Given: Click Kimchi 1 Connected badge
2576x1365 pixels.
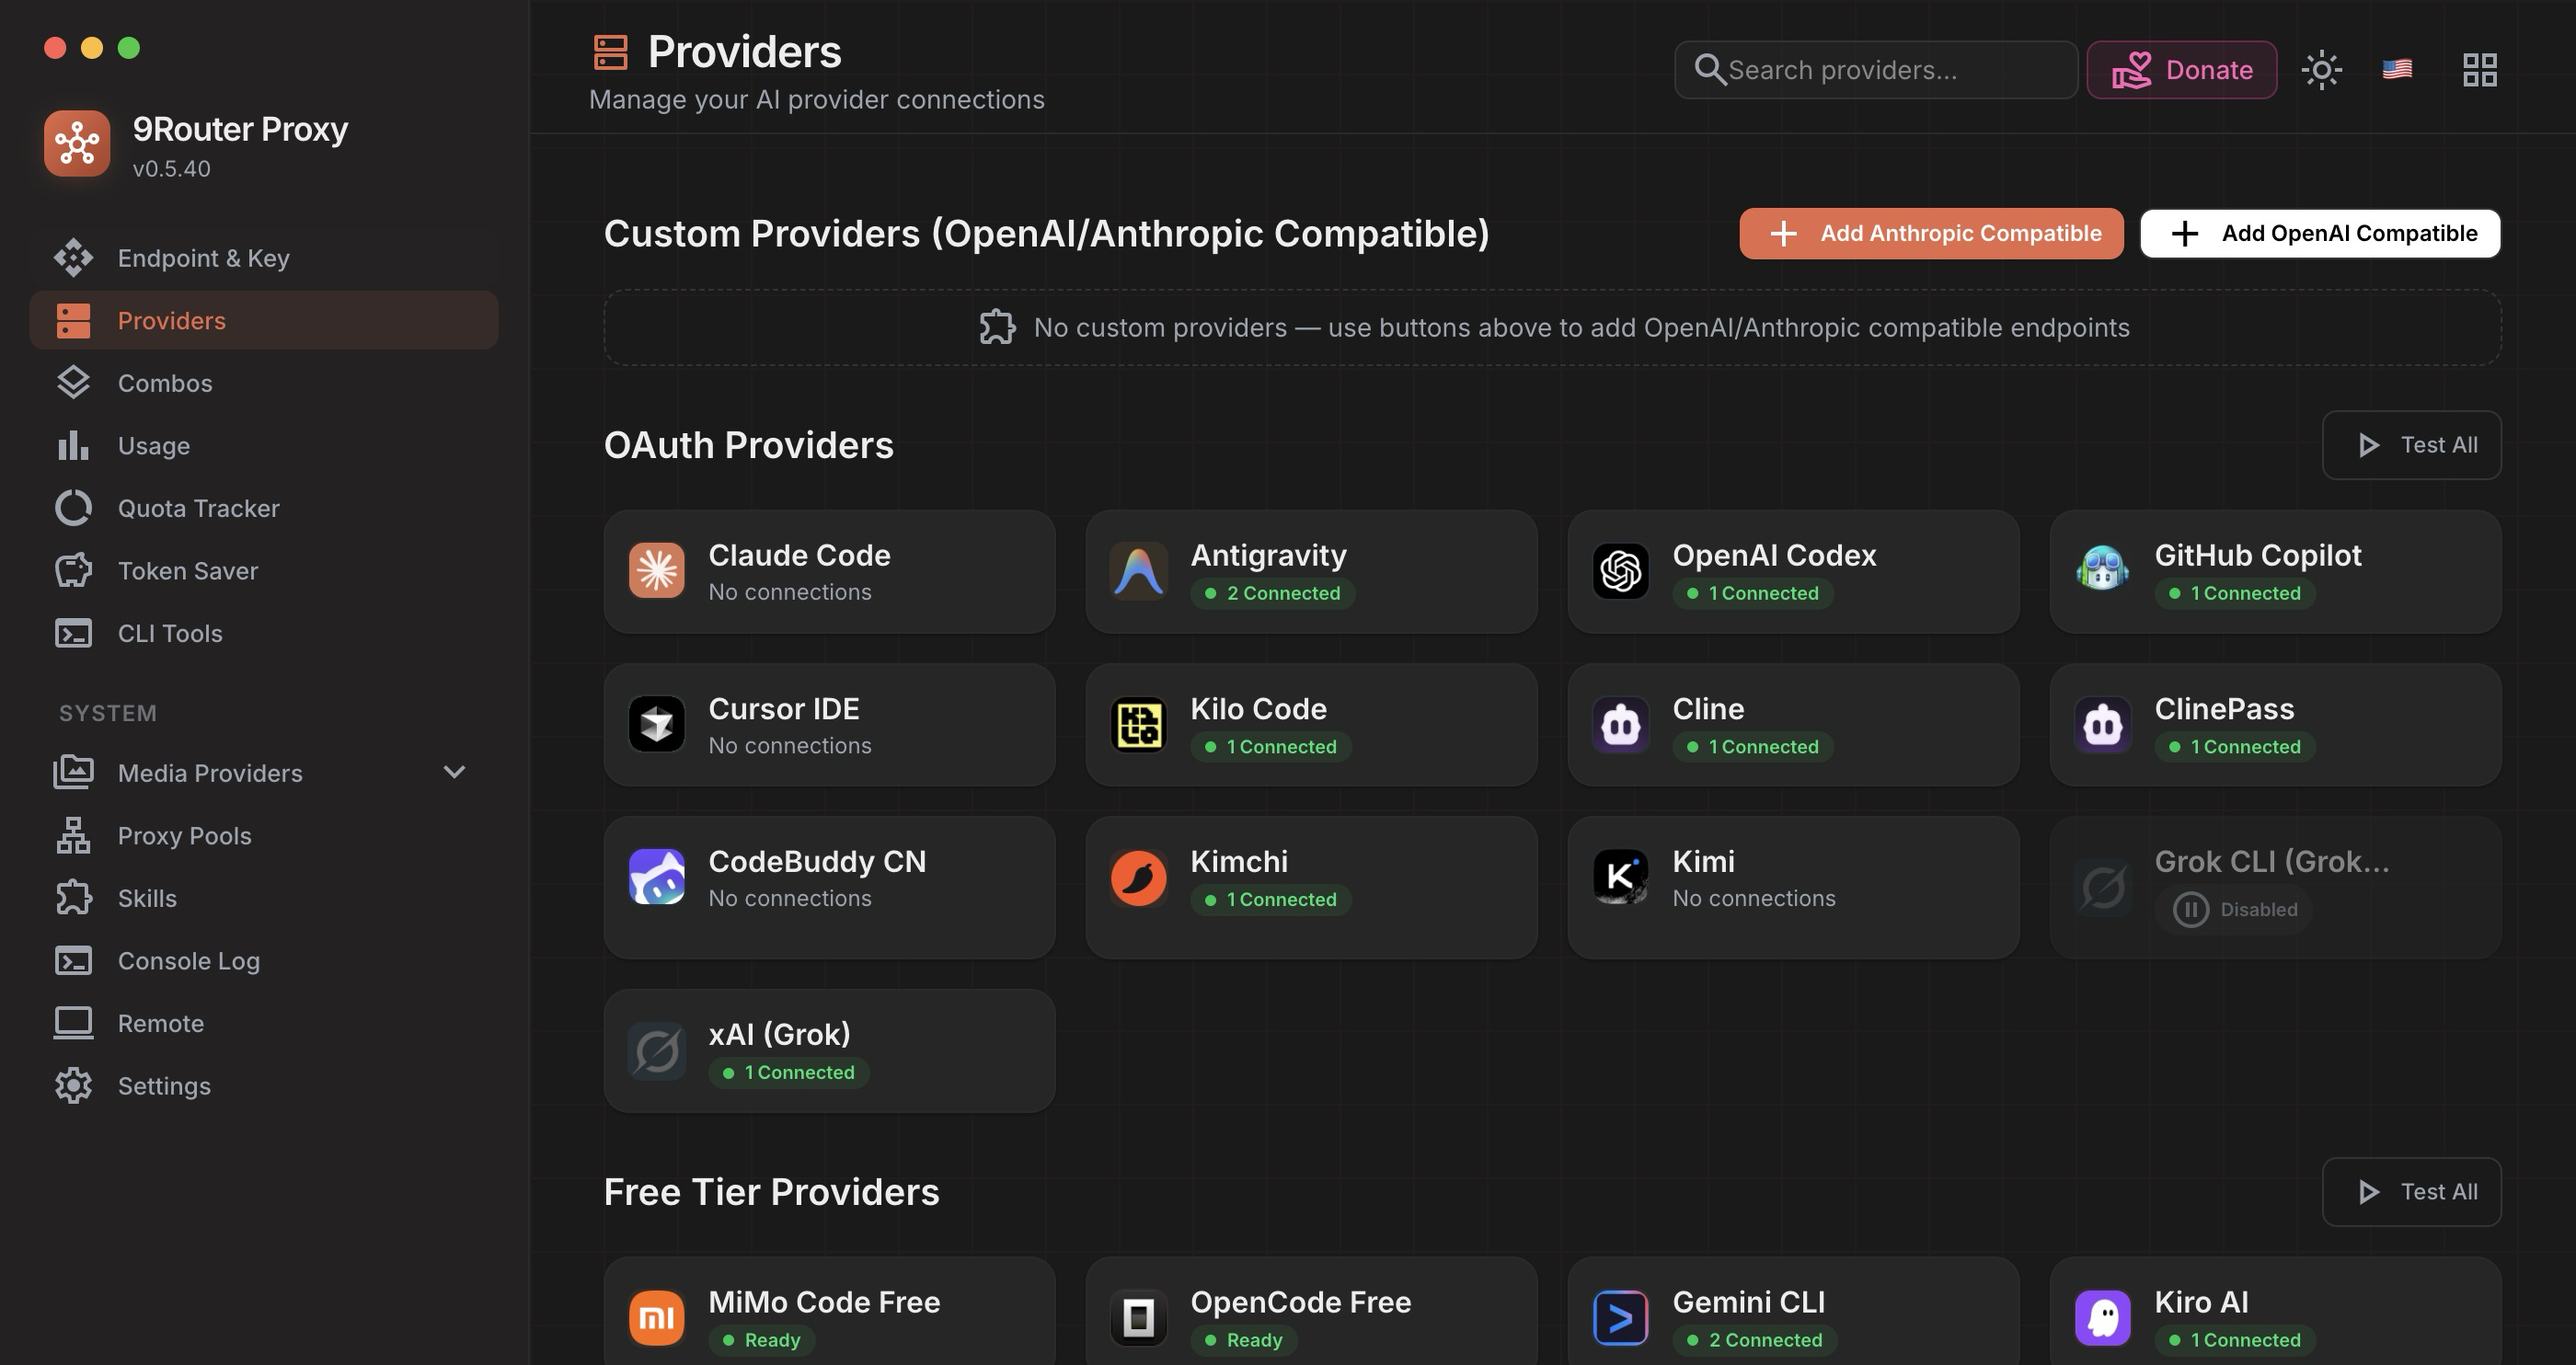Looking at the screenshot, I should coord(1270,900).
